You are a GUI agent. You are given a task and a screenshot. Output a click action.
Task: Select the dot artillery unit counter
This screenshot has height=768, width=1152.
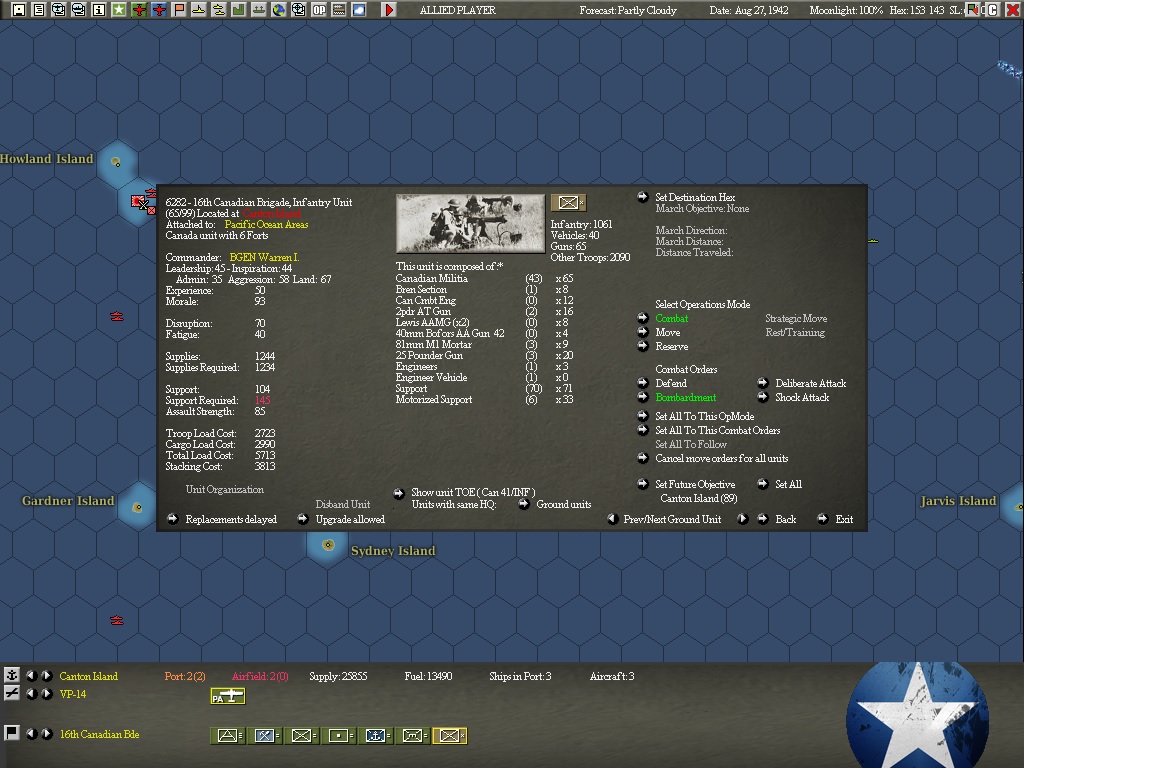[x=338, y=735]
